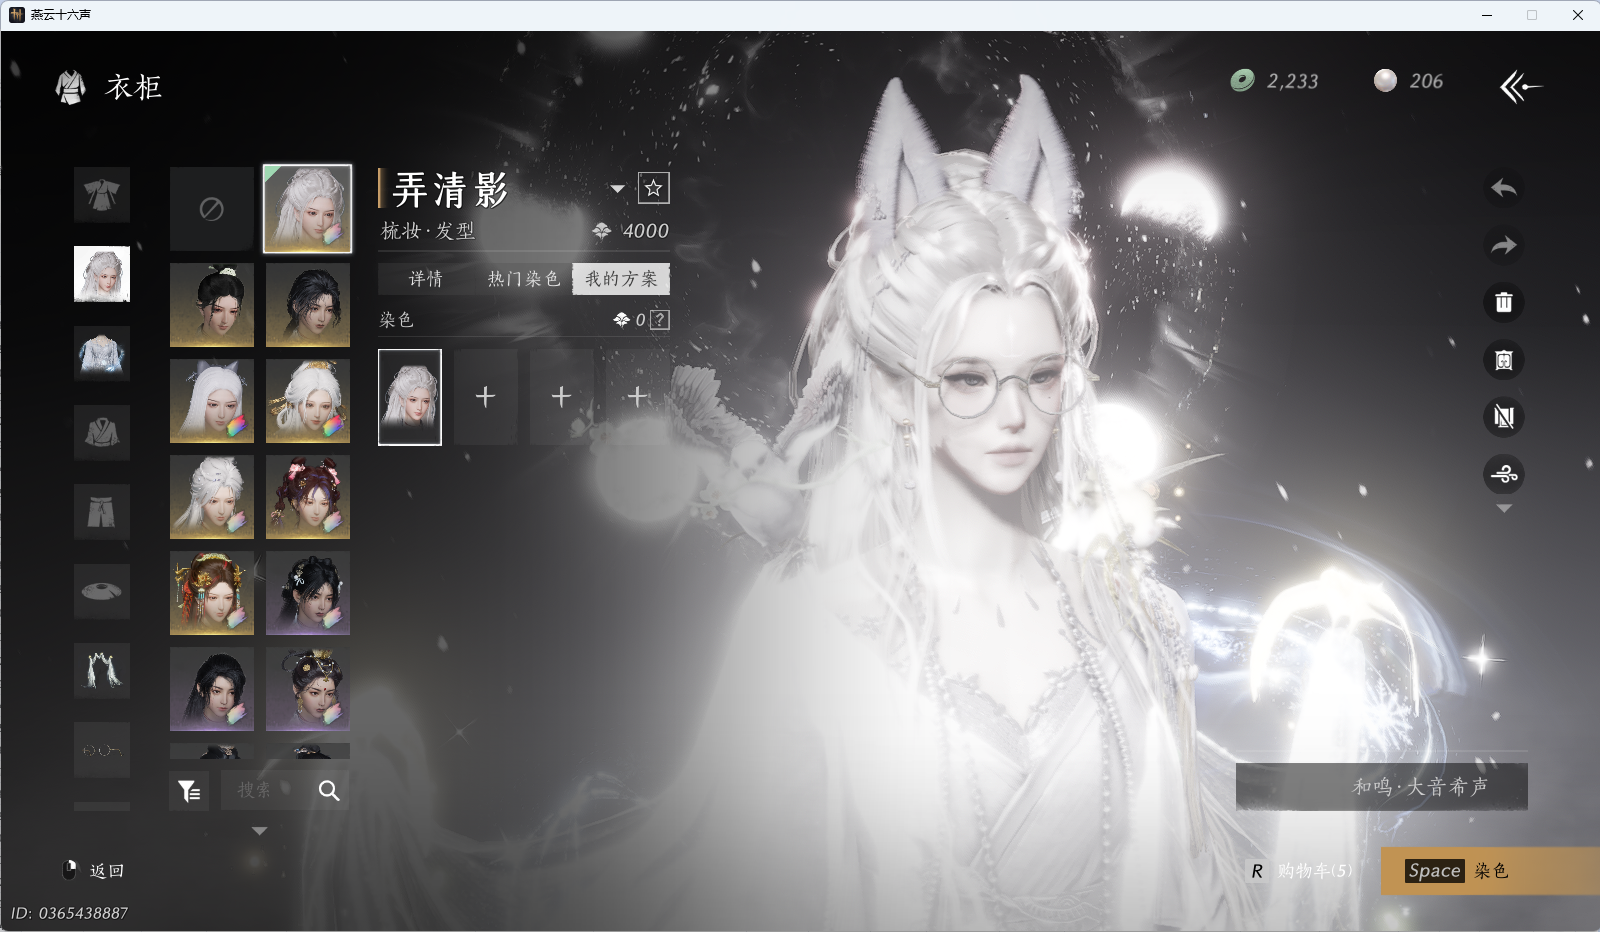Viewport: 1600px width, 932px height.
Task: Click the 返回 button at bottom left
Action: pos(97,871)
